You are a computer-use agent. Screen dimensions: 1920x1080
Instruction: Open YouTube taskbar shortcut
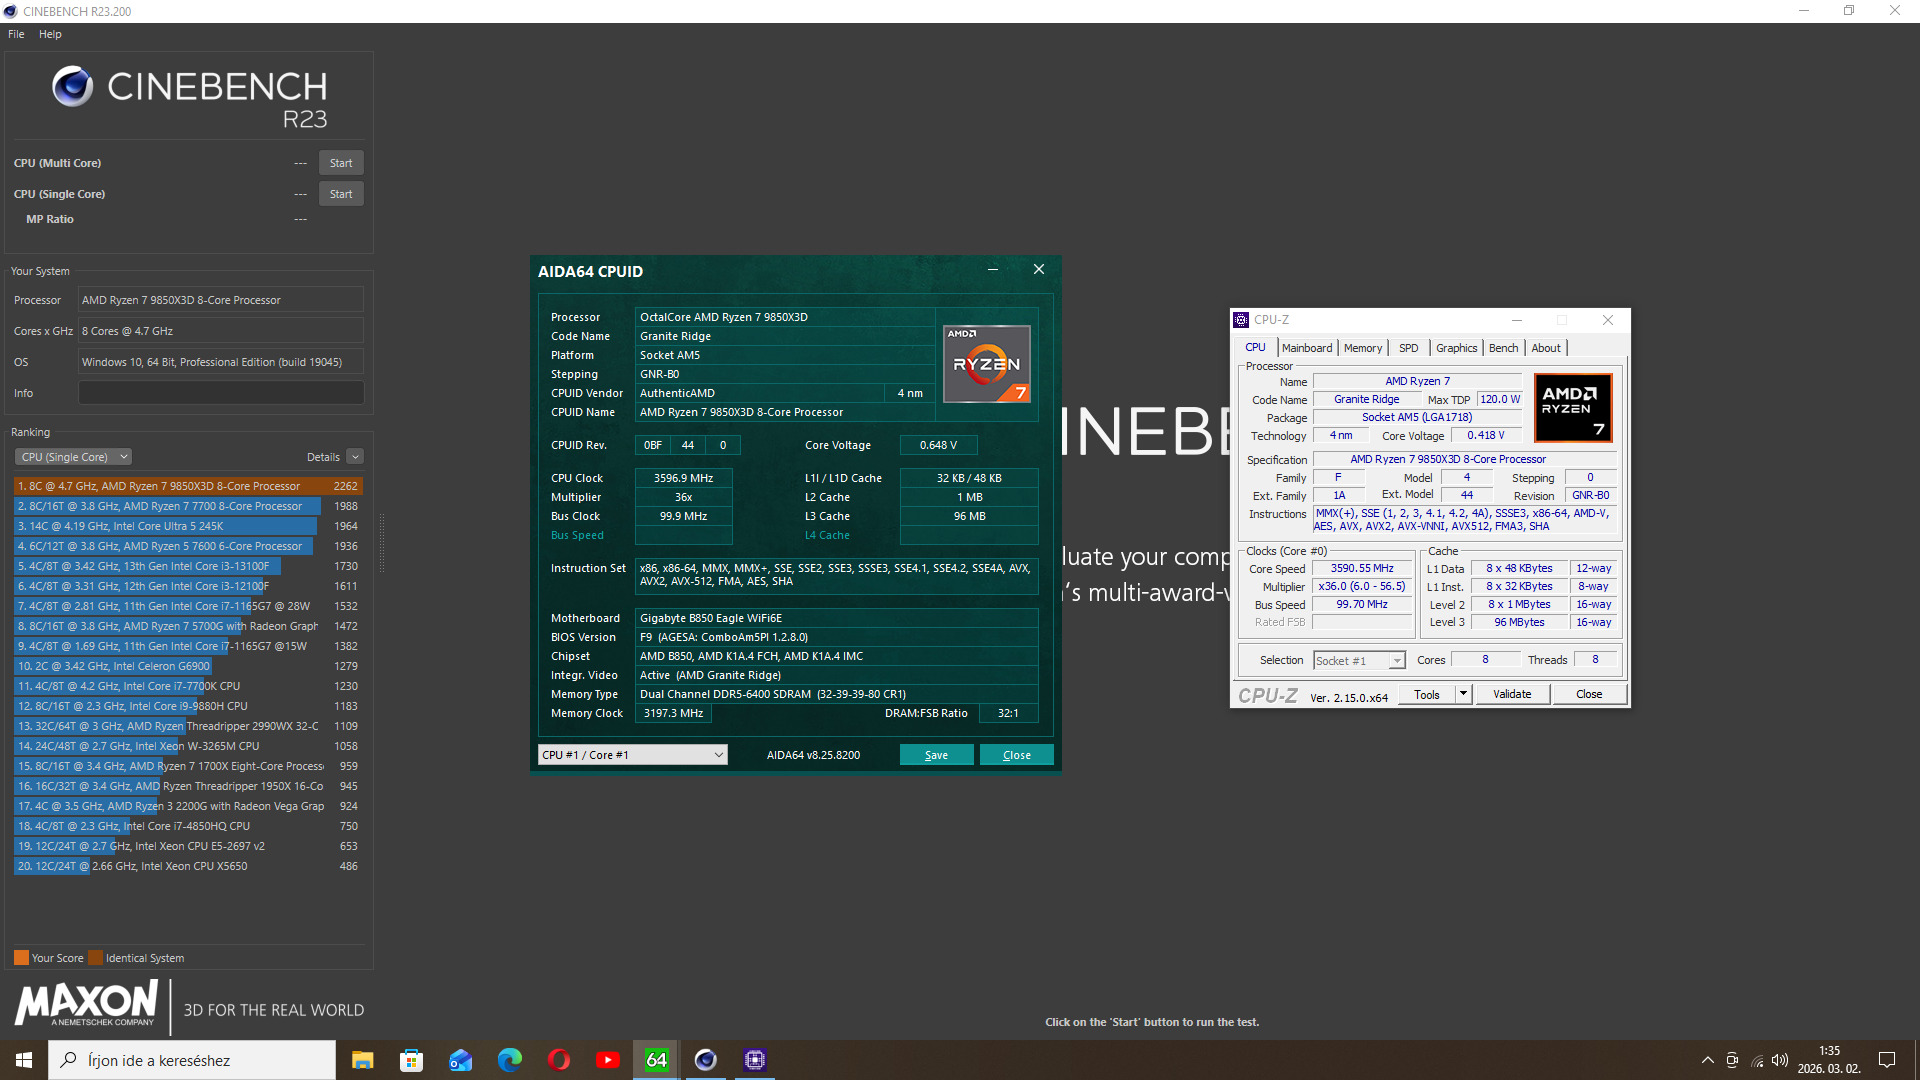click(x=607, y=1060)
